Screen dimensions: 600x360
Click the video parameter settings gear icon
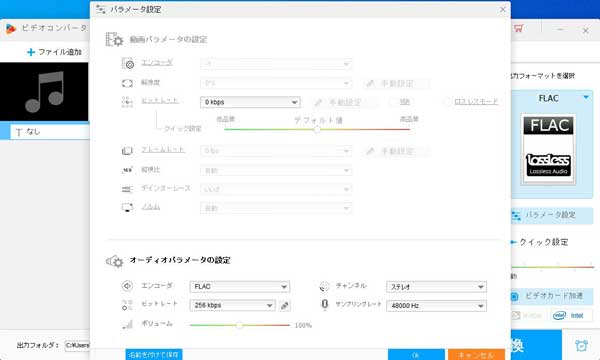(x=114, y=39)
